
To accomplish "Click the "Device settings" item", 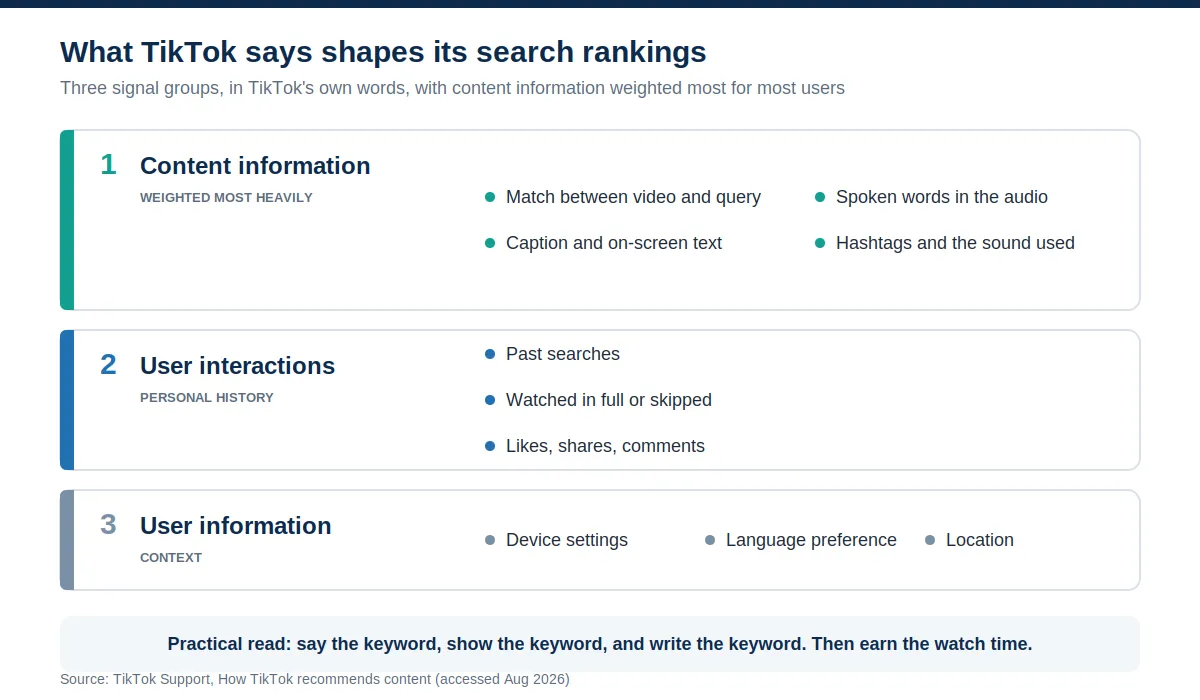I will (x=567, y=540).
